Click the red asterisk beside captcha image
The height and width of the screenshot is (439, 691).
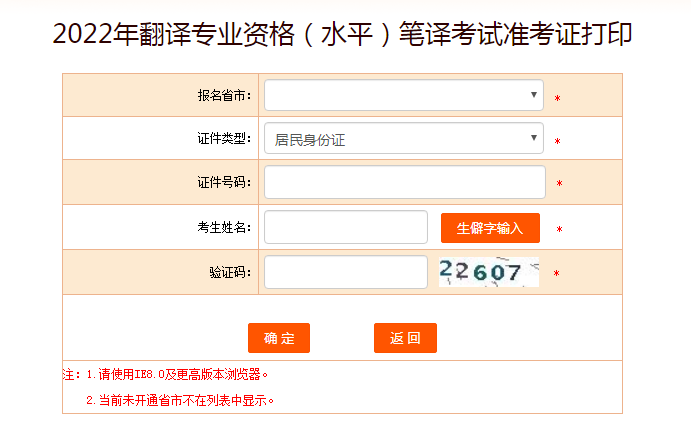[x=556, y=274]
